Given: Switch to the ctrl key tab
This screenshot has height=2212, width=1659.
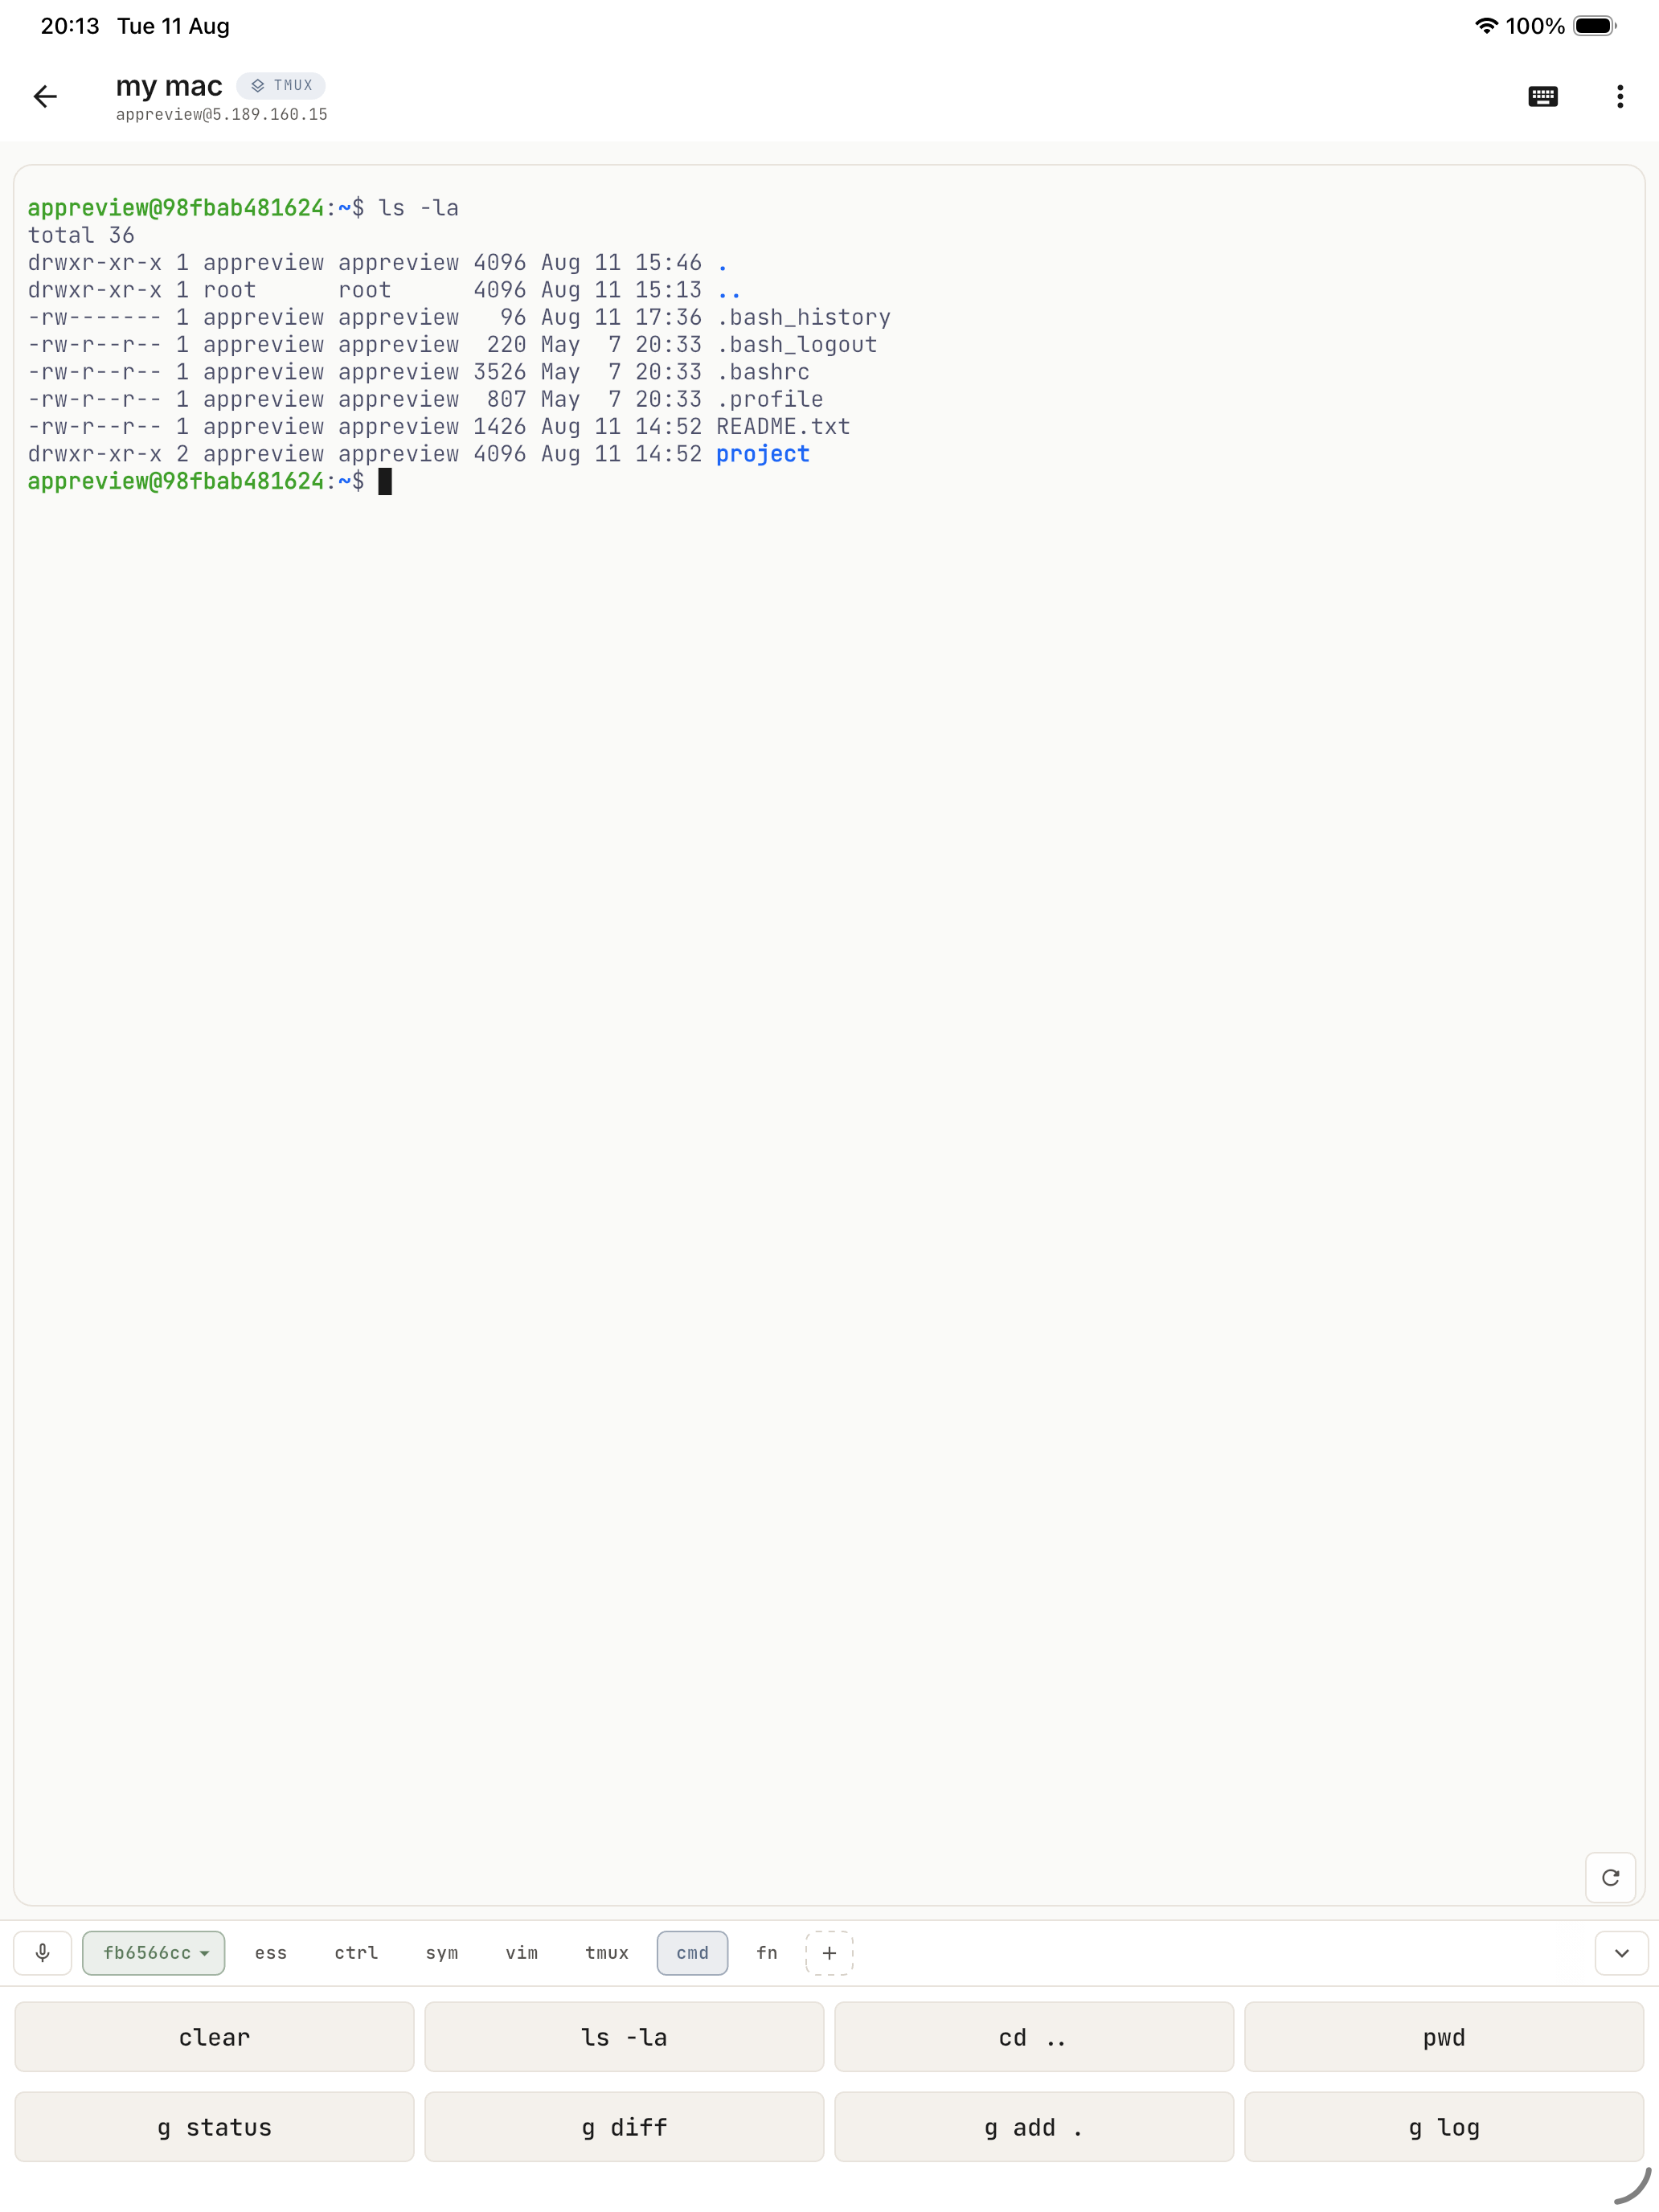Looking at the screenshot, I should point(356,1953).
